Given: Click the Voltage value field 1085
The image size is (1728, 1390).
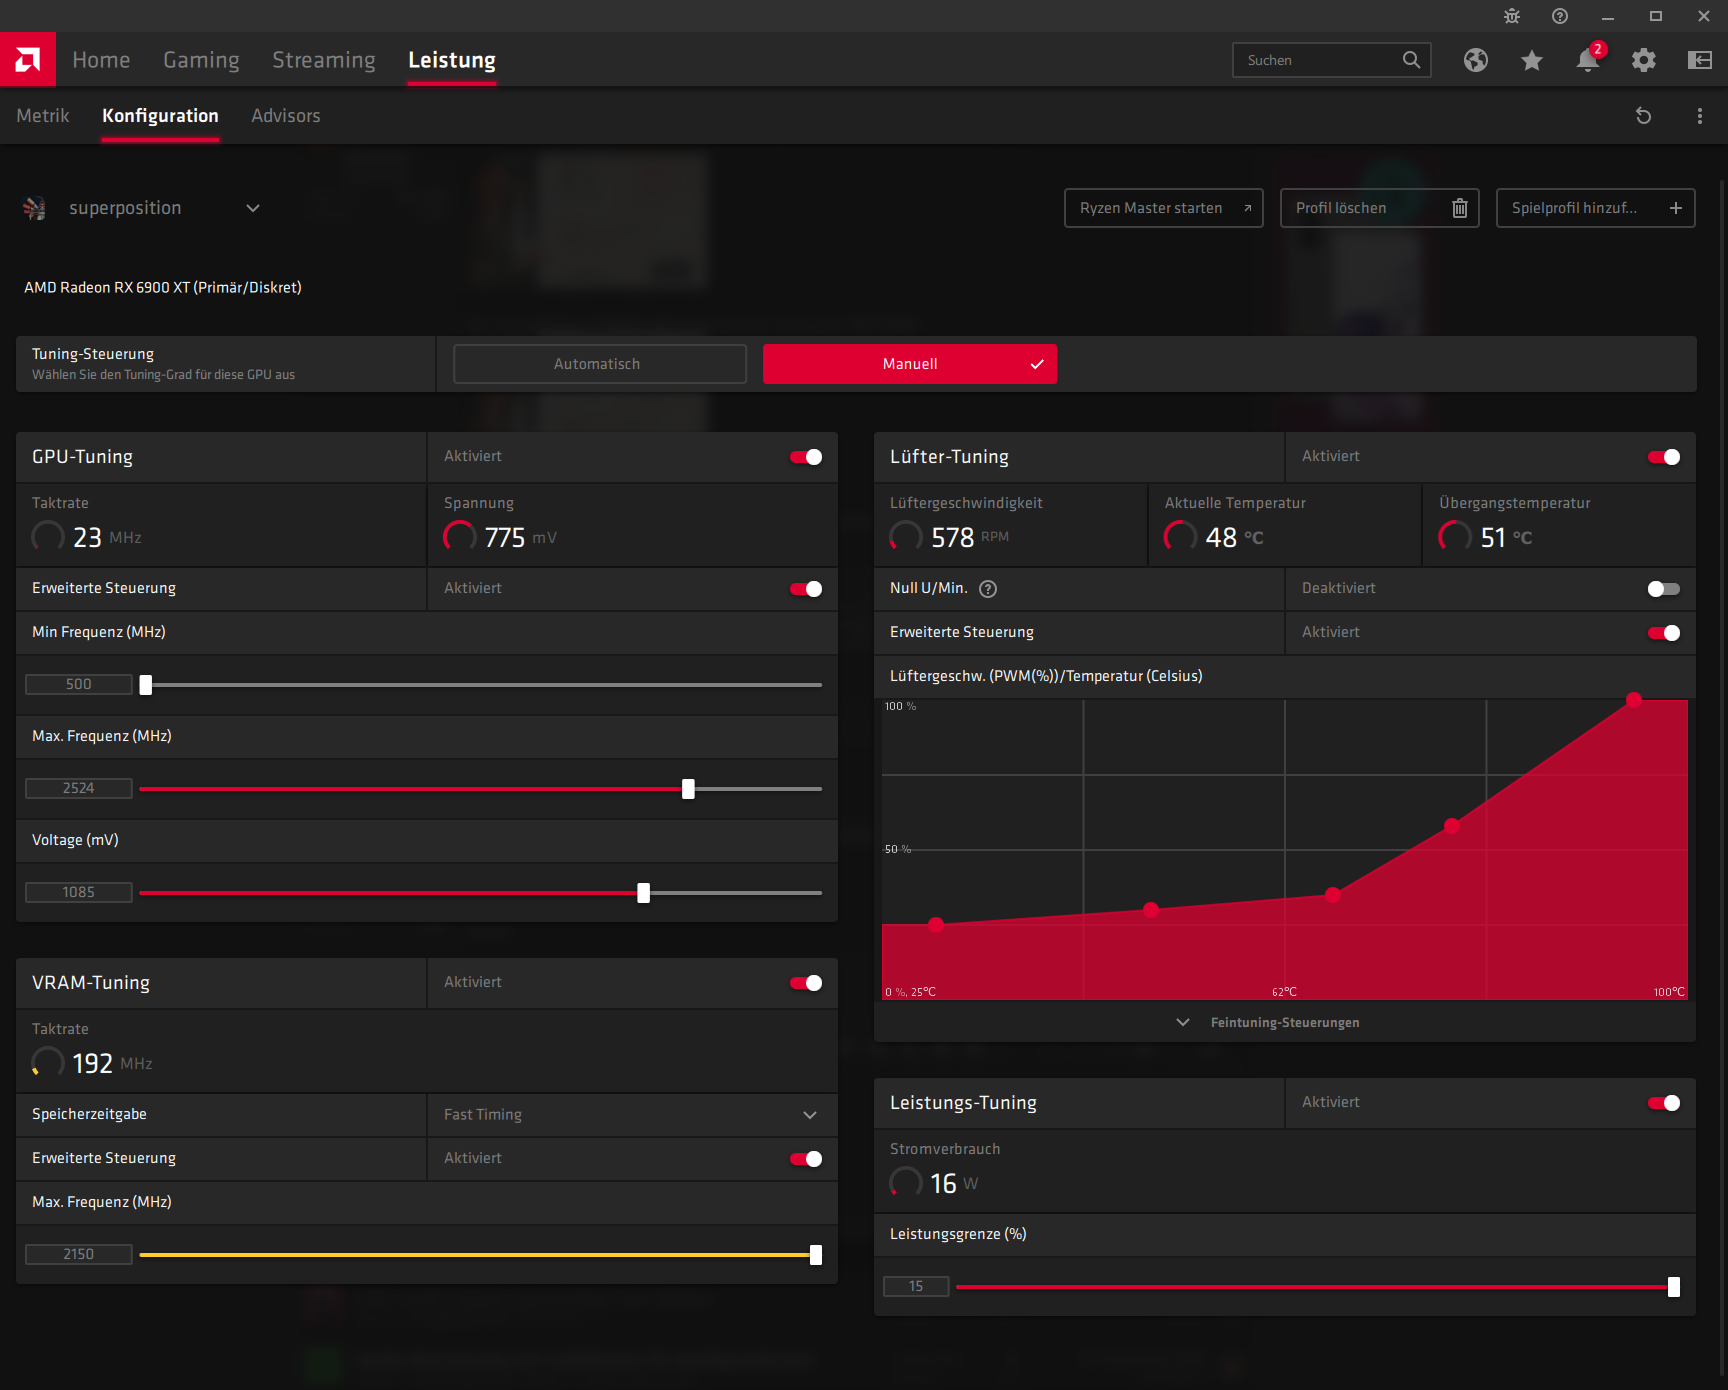Looking at the screenshot, I should 79,893.
